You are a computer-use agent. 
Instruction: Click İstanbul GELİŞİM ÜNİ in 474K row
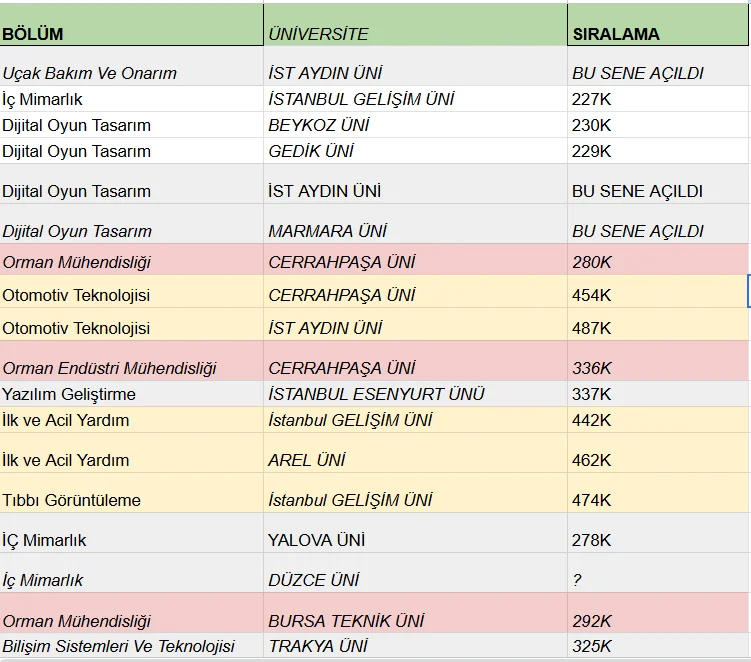415,493
